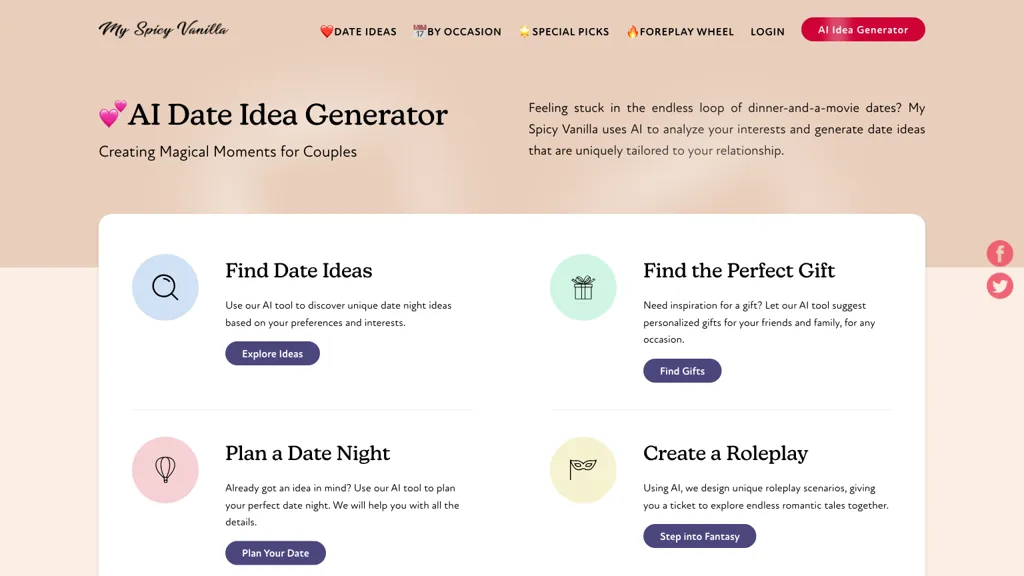The image size is (1024, 576).
Task: Click the magnifying glass Find Date Ideas icon
Action: (x=165, y=287)
